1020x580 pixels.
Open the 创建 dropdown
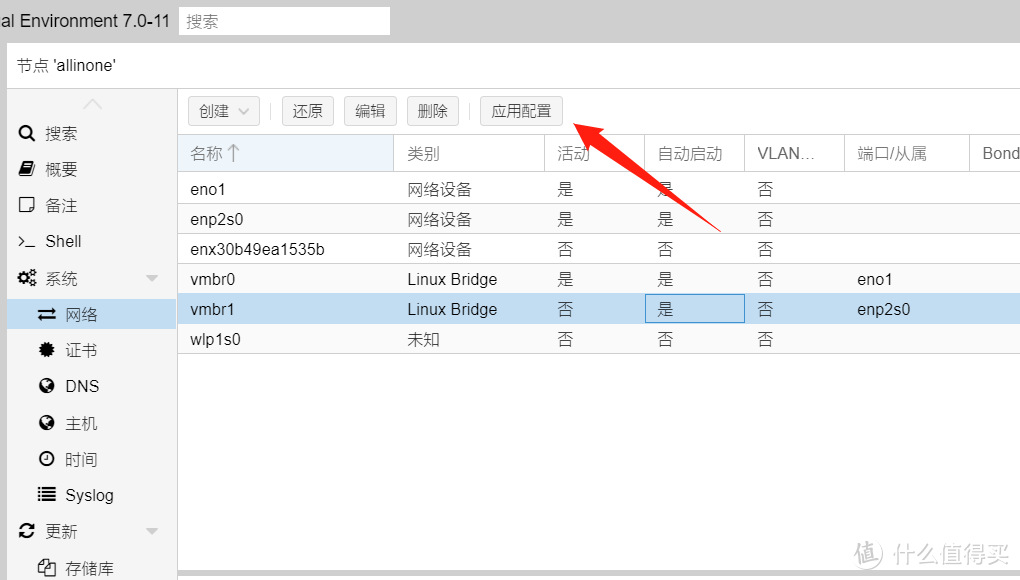click(x=223, y=111)
